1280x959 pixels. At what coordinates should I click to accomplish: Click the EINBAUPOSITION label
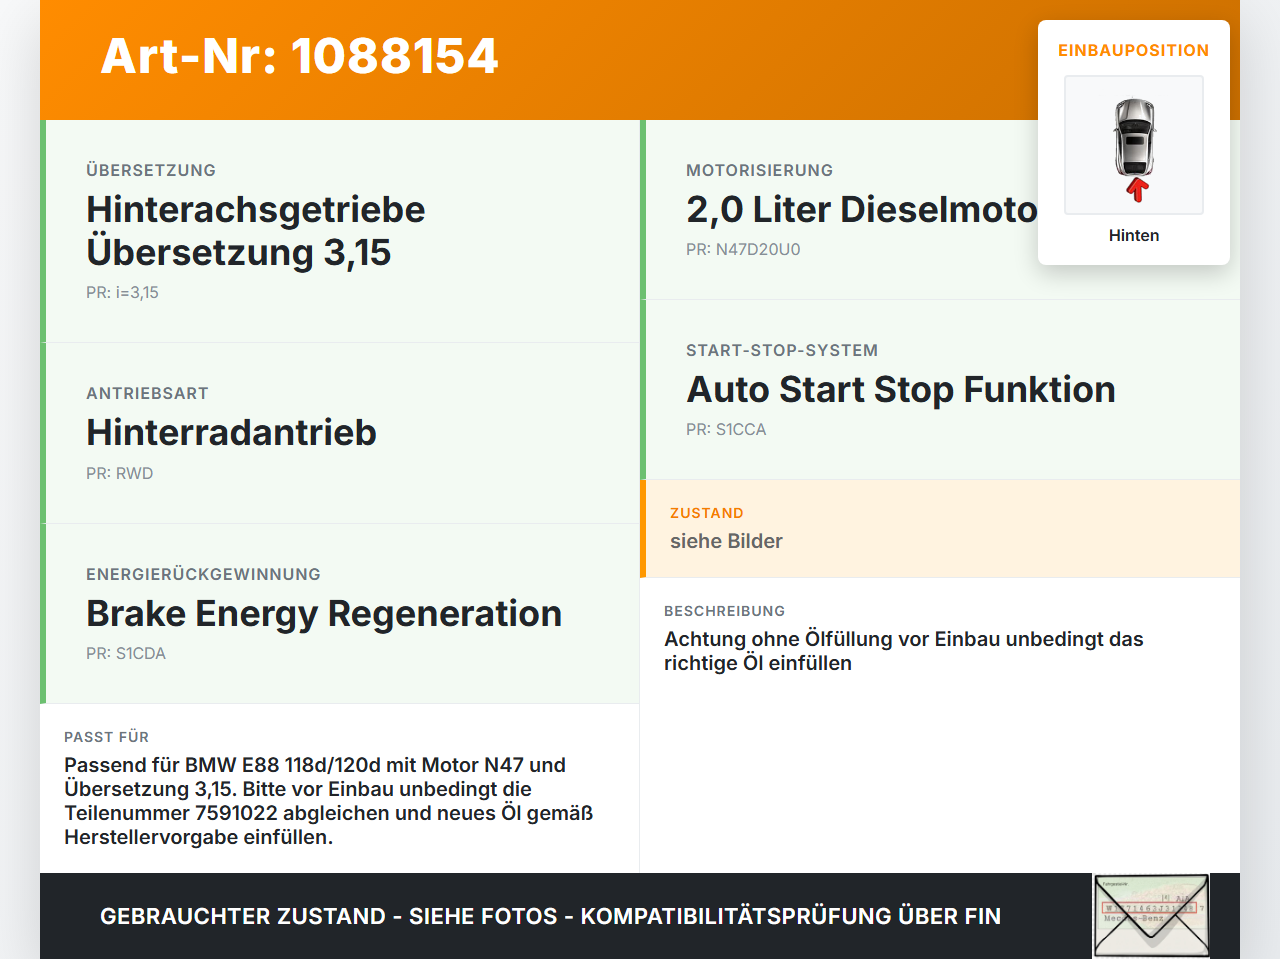[1134, 50]
